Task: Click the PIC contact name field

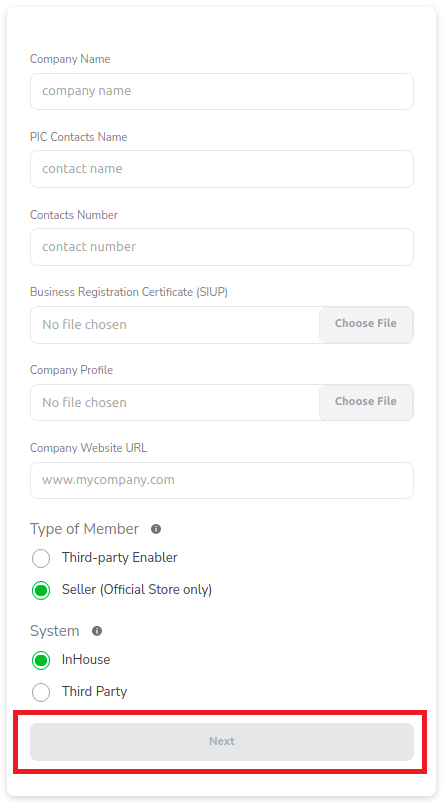Action: (x=222, y=169)
